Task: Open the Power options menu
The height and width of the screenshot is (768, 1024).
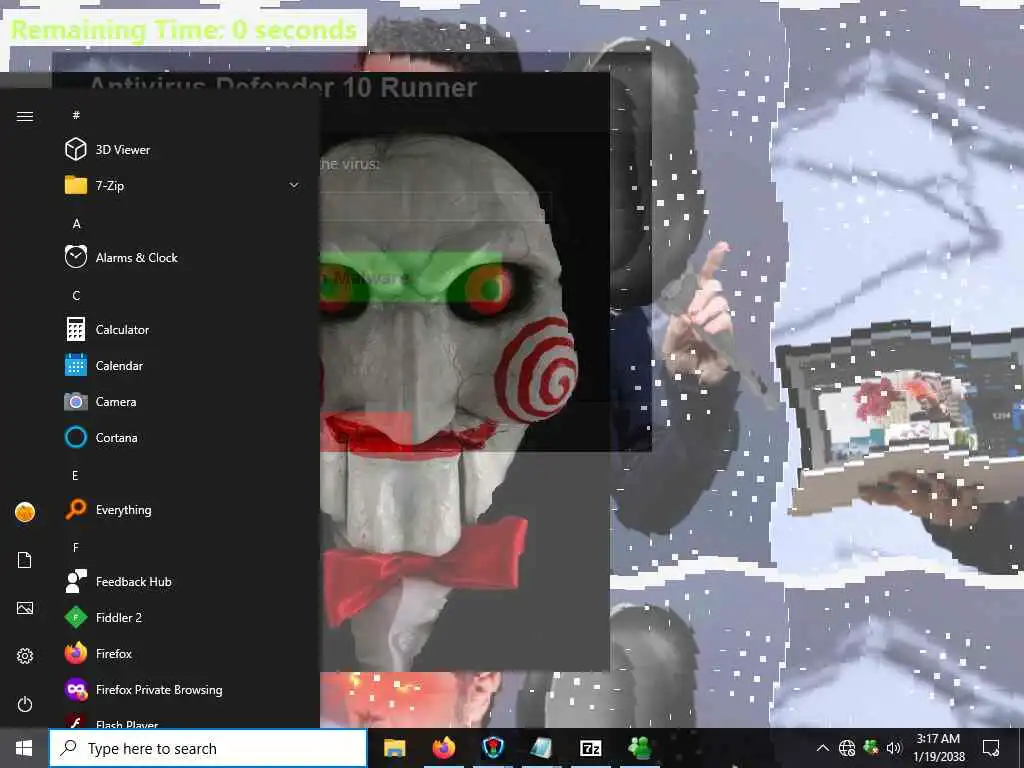Action: [25, 704]
